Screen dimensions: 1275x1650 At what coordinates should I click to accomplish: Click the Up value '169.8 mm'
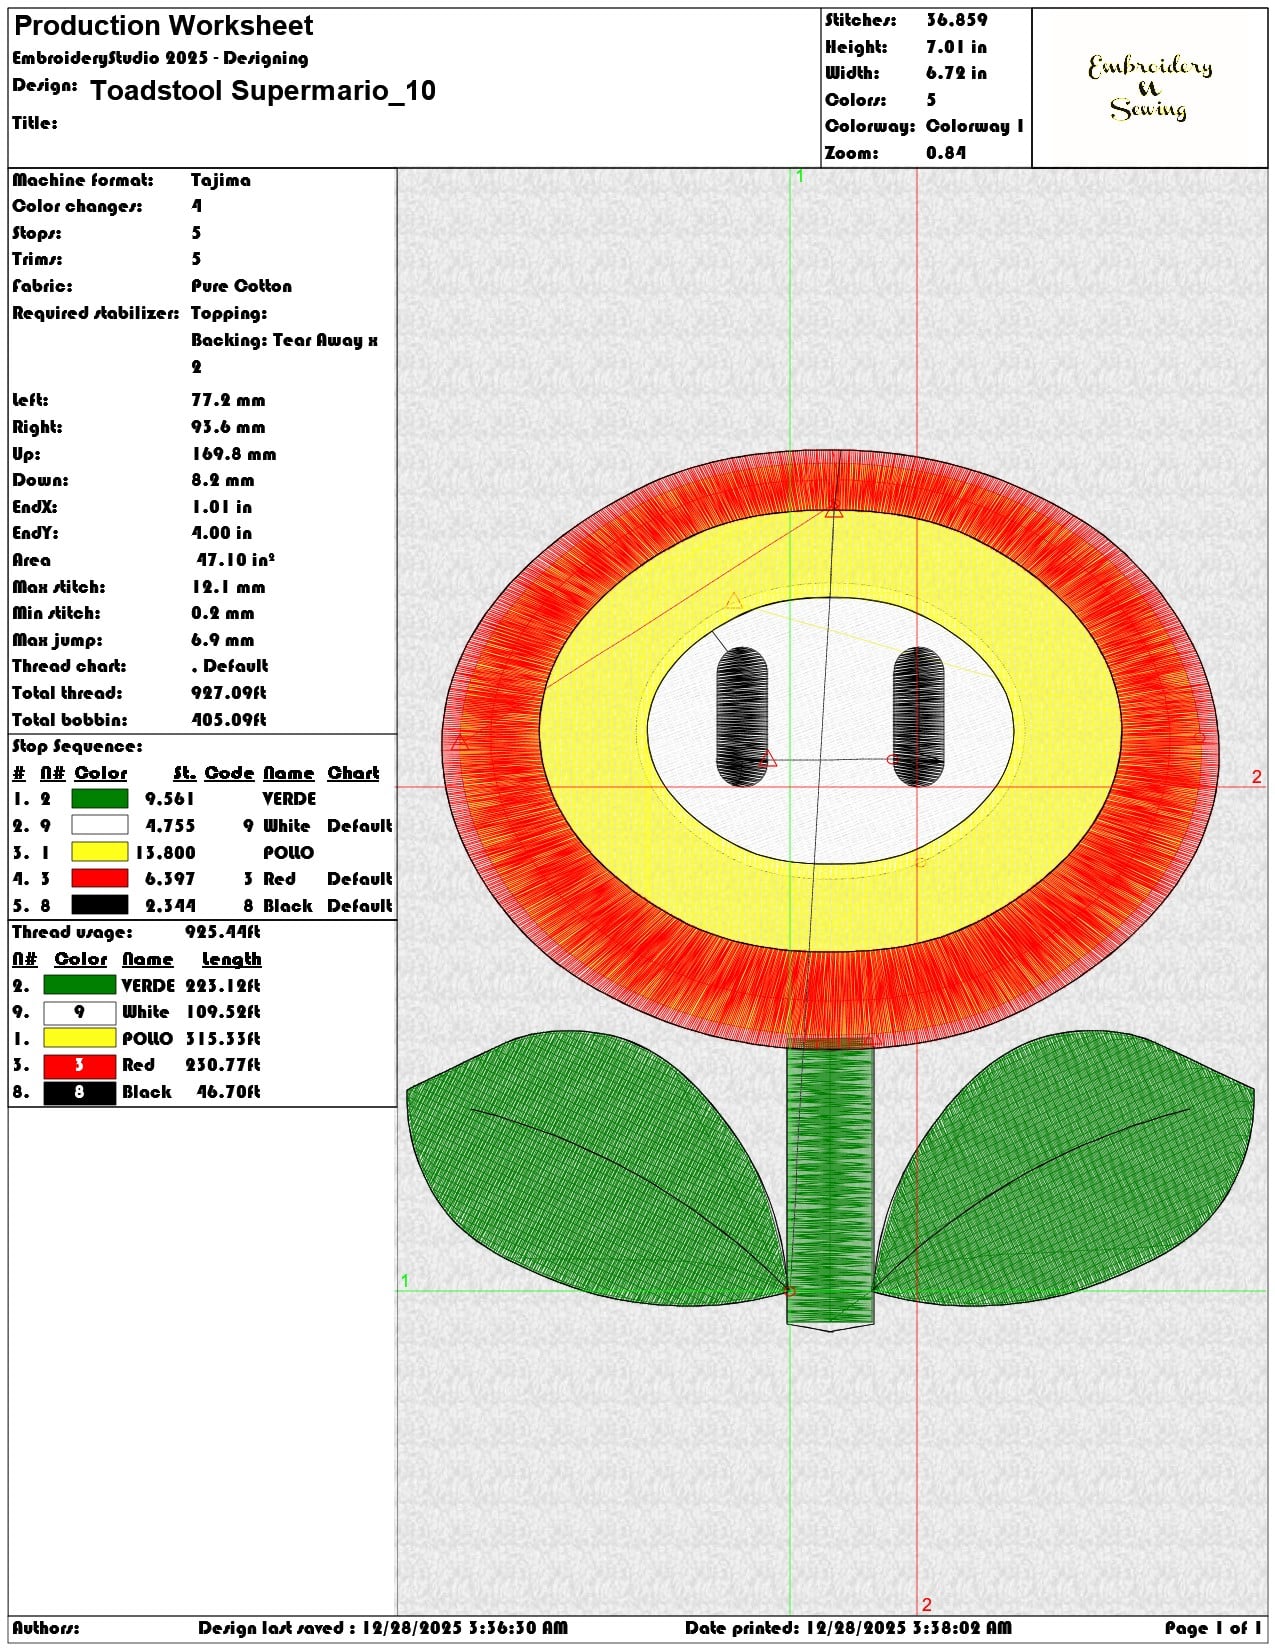233,454
